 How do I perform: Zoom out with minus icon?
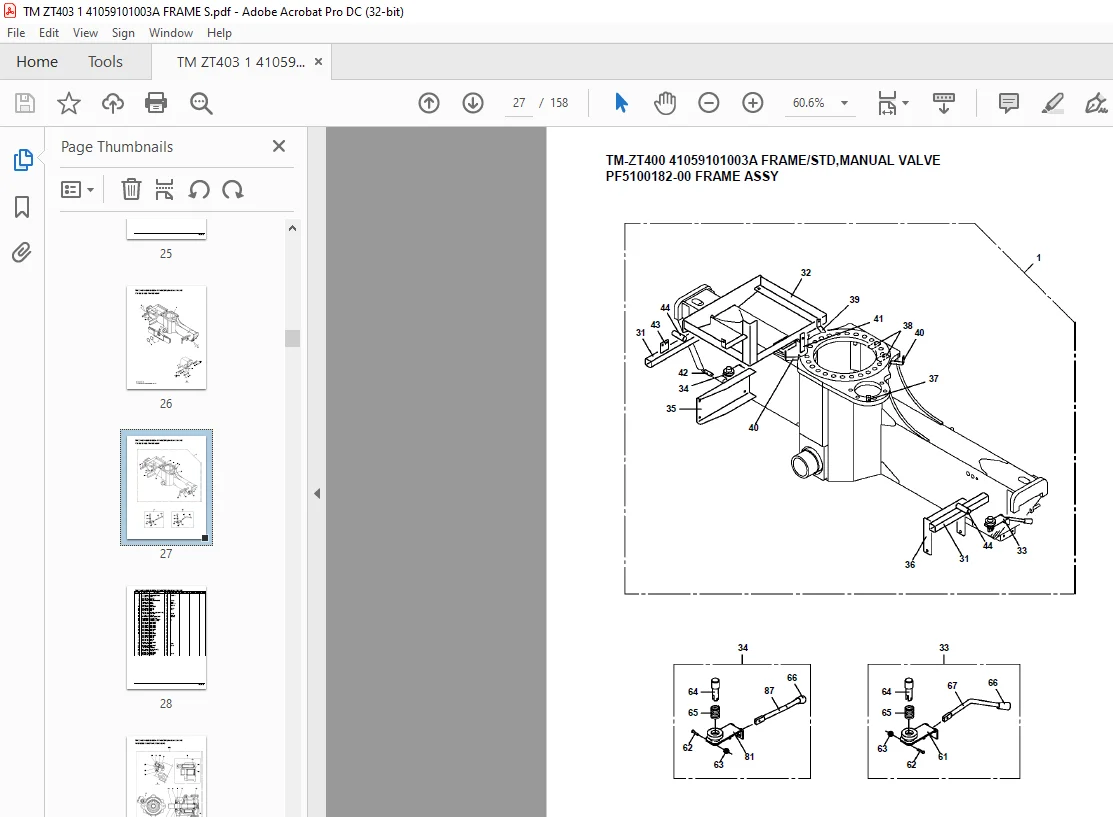(708, 103)
